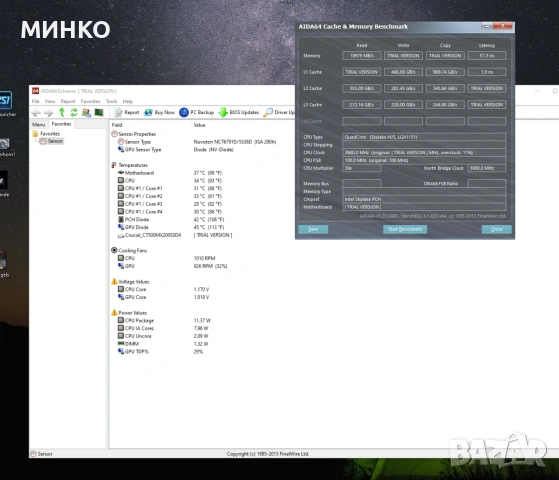
Task: Click the Sensor status bar entry
Action: click(42, 454)
